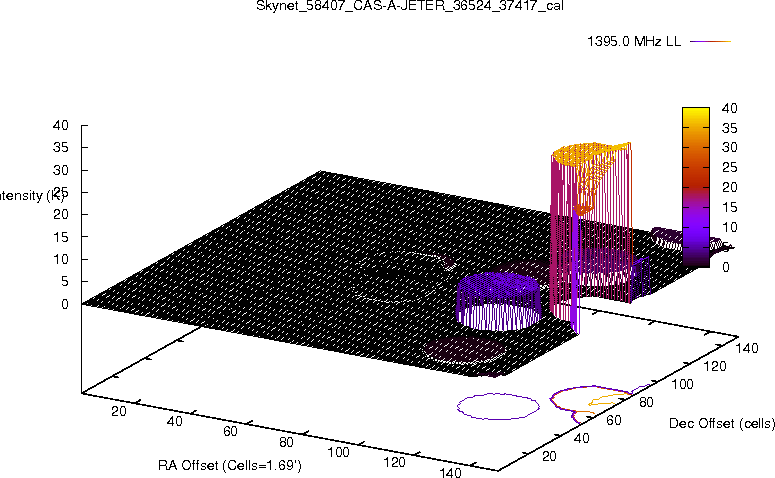Click tick 80 on the RA Offset axis

[286, 442]
